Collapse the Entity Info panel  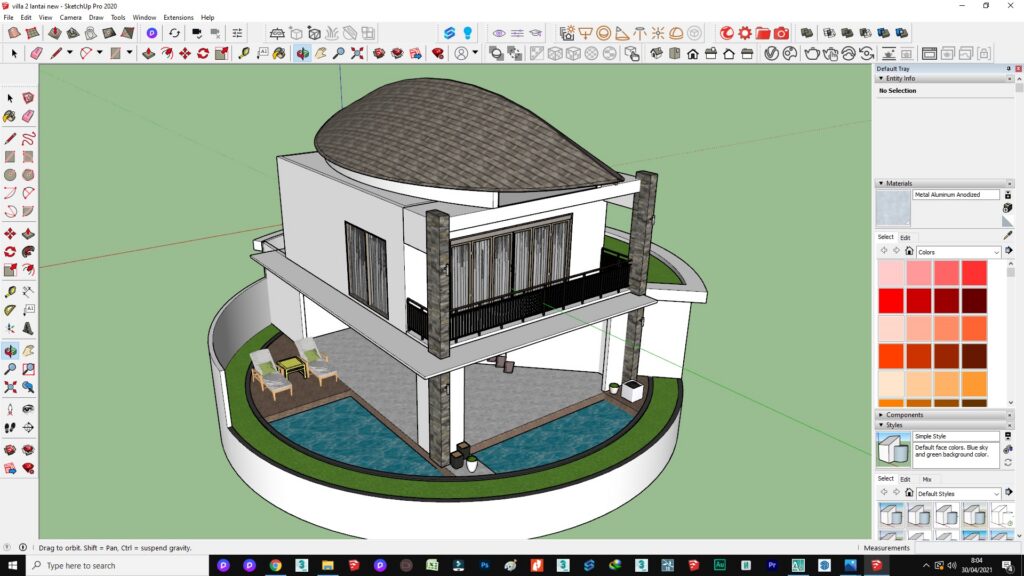point(880,78)
